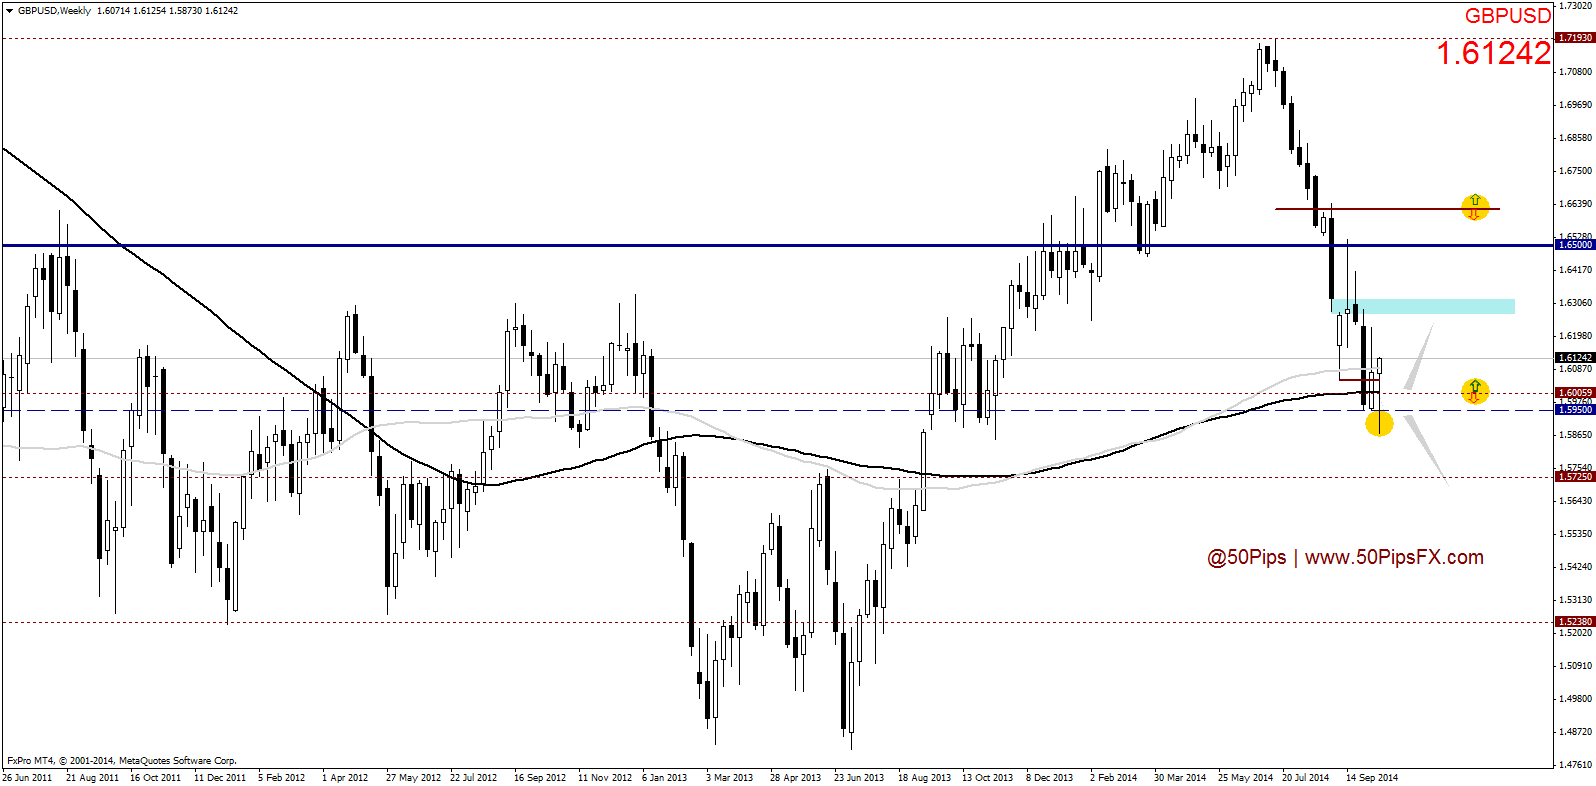
Task: Click the 1.60059 red price label
Action: 1575,393
